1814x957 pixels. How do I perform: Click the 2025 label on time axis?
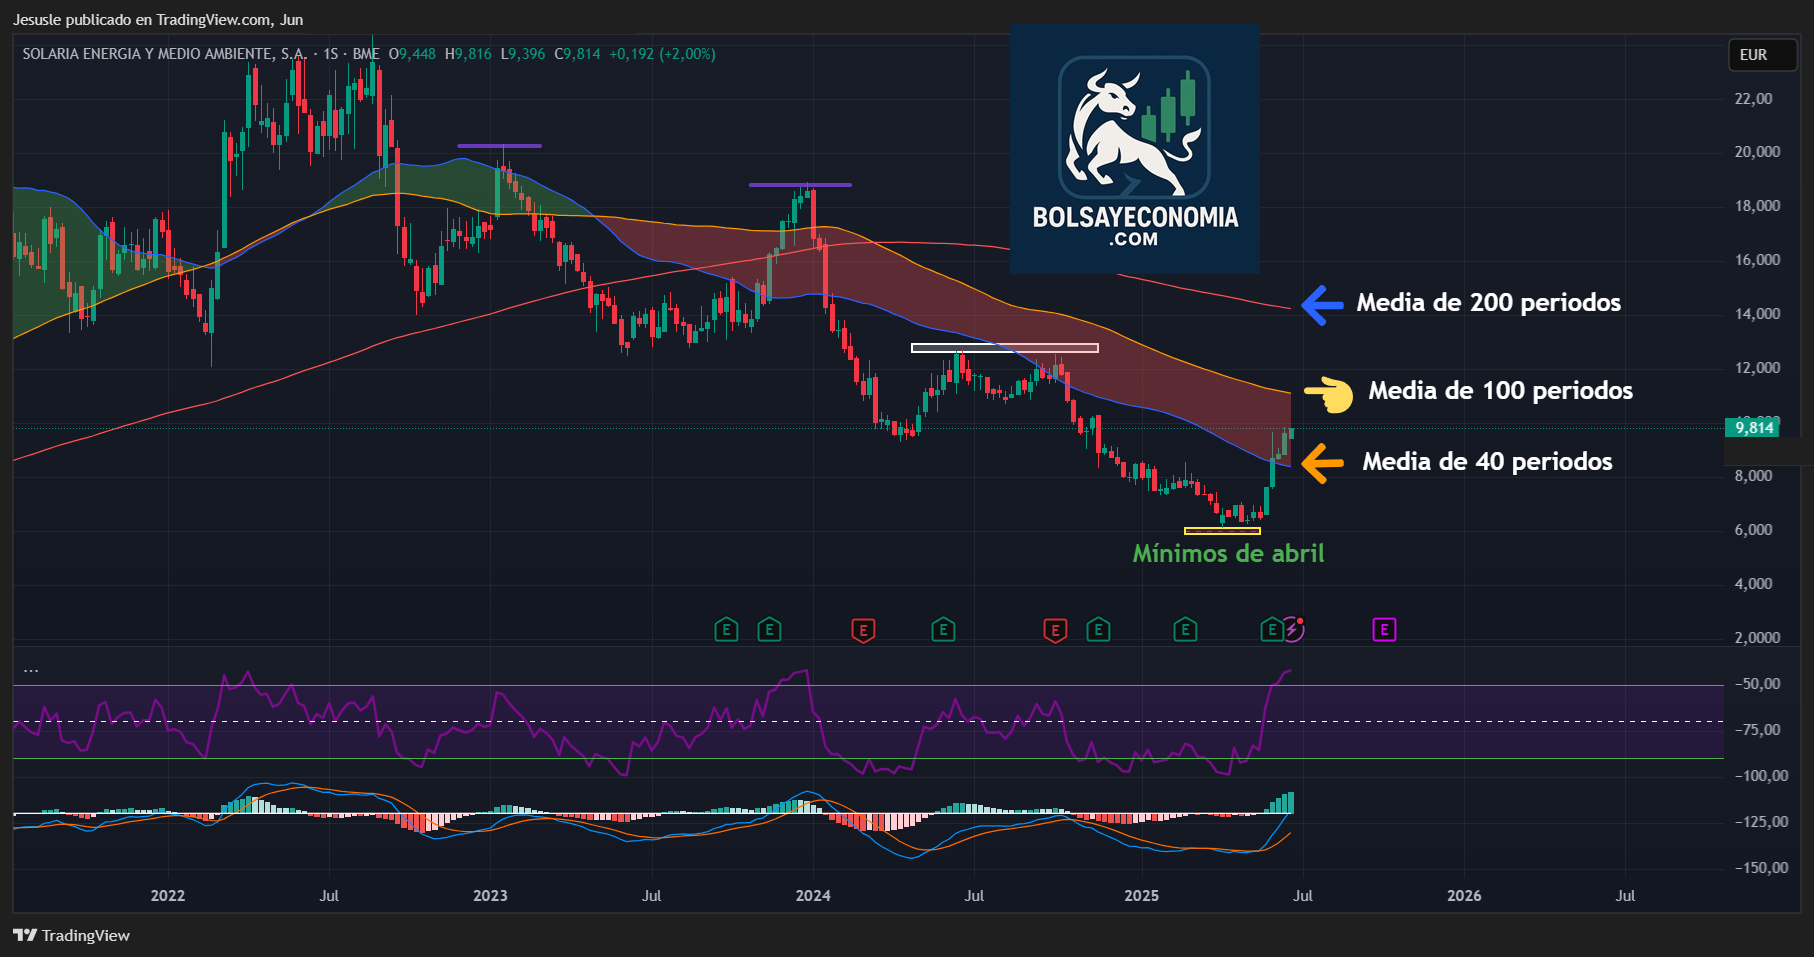(1141, 896)
